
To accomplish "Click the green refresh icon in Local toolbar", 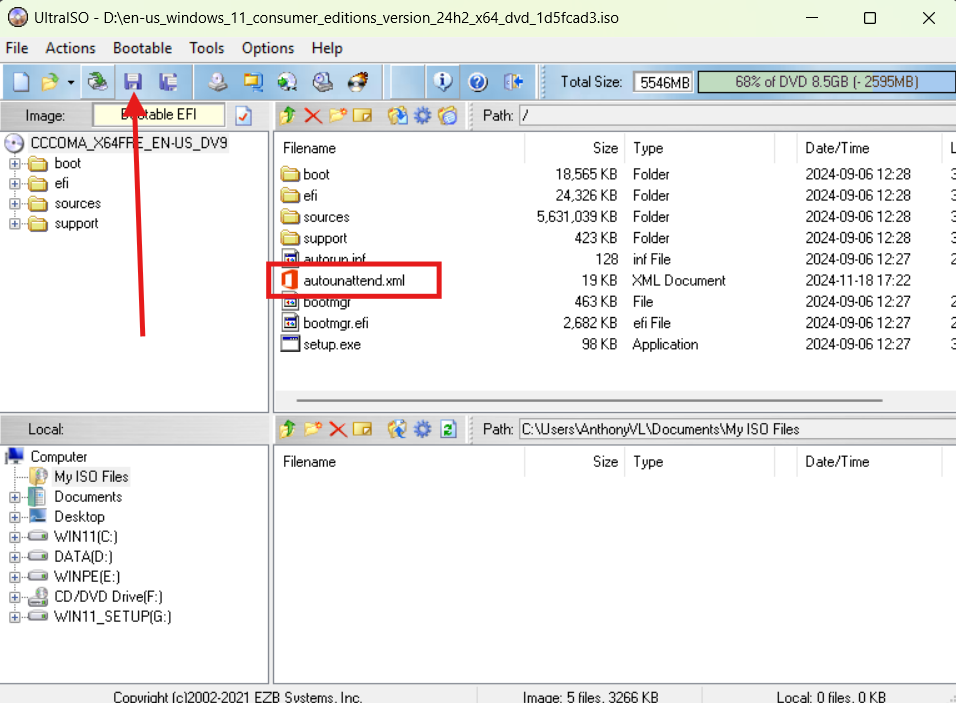I will click(448, 429).
